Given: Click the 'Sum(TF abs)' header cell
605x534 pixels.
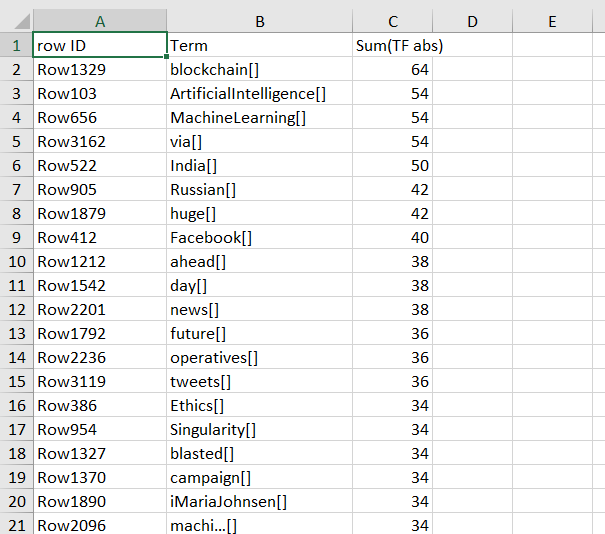Looking at the screenshot, I should (392, 46).
